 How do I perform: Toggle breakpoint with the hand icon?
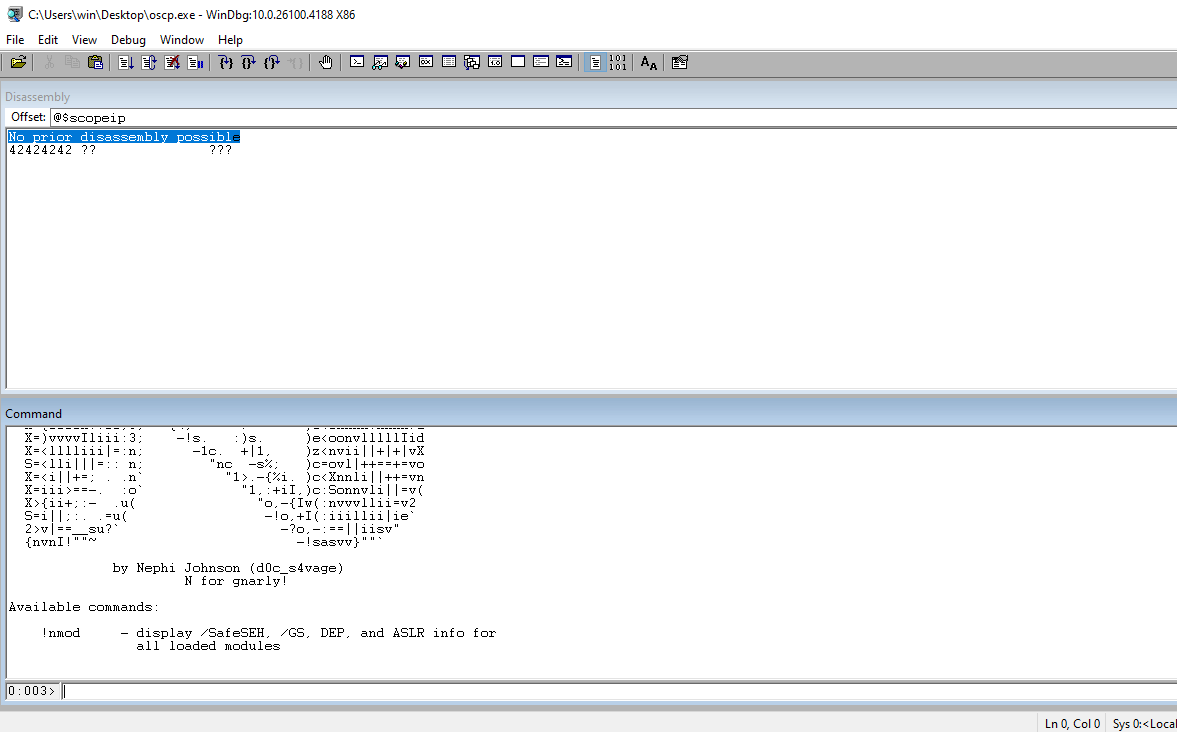point(326,63)
